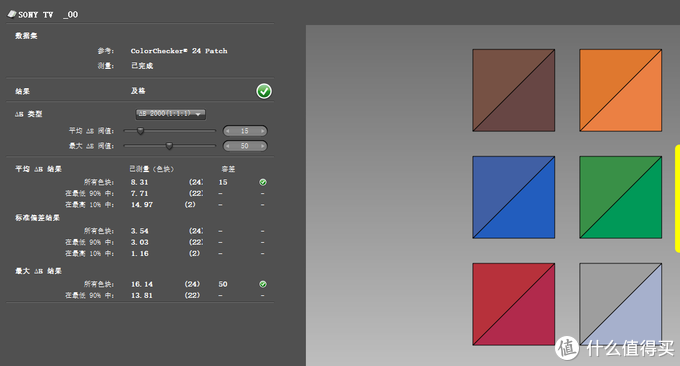The height and width of the screenshot is (366, 680).
Task: Select the orange color patch
Action: click(621, 90)
